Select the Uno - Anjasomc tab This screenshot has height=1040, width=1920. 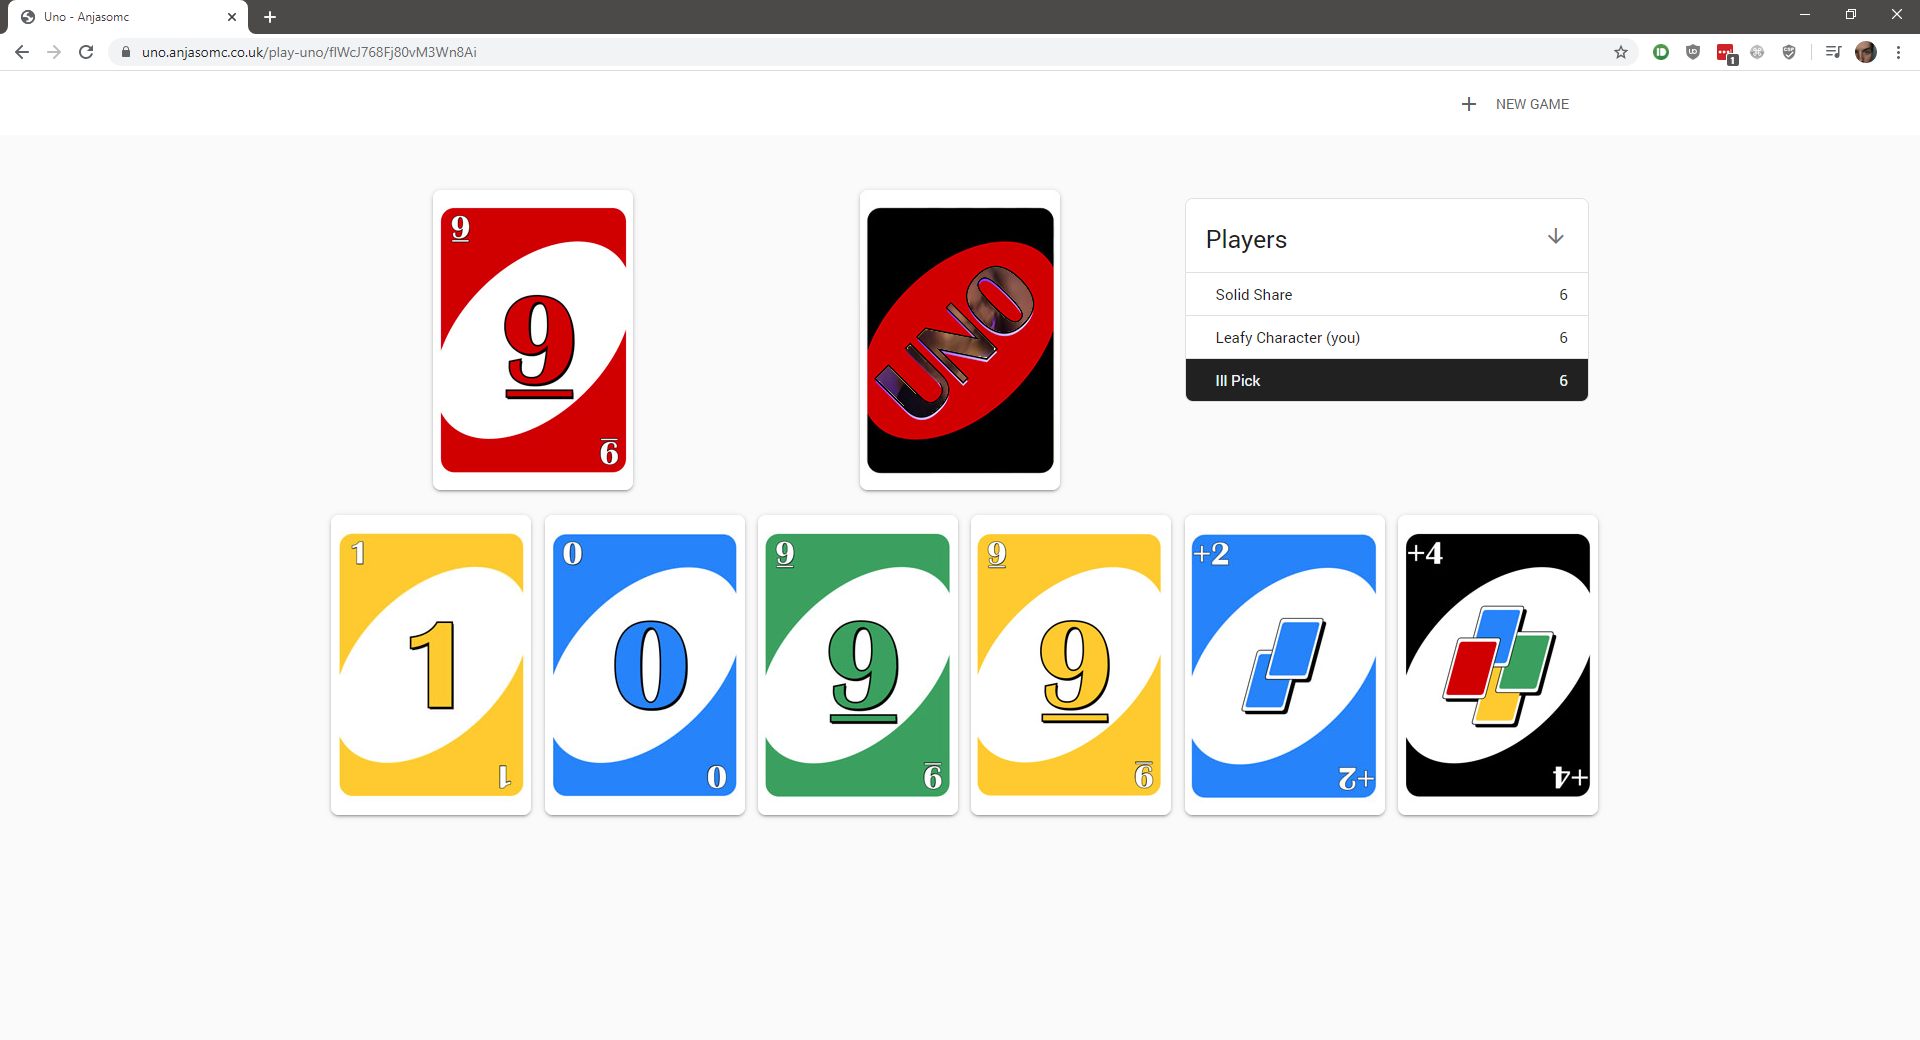128,17
